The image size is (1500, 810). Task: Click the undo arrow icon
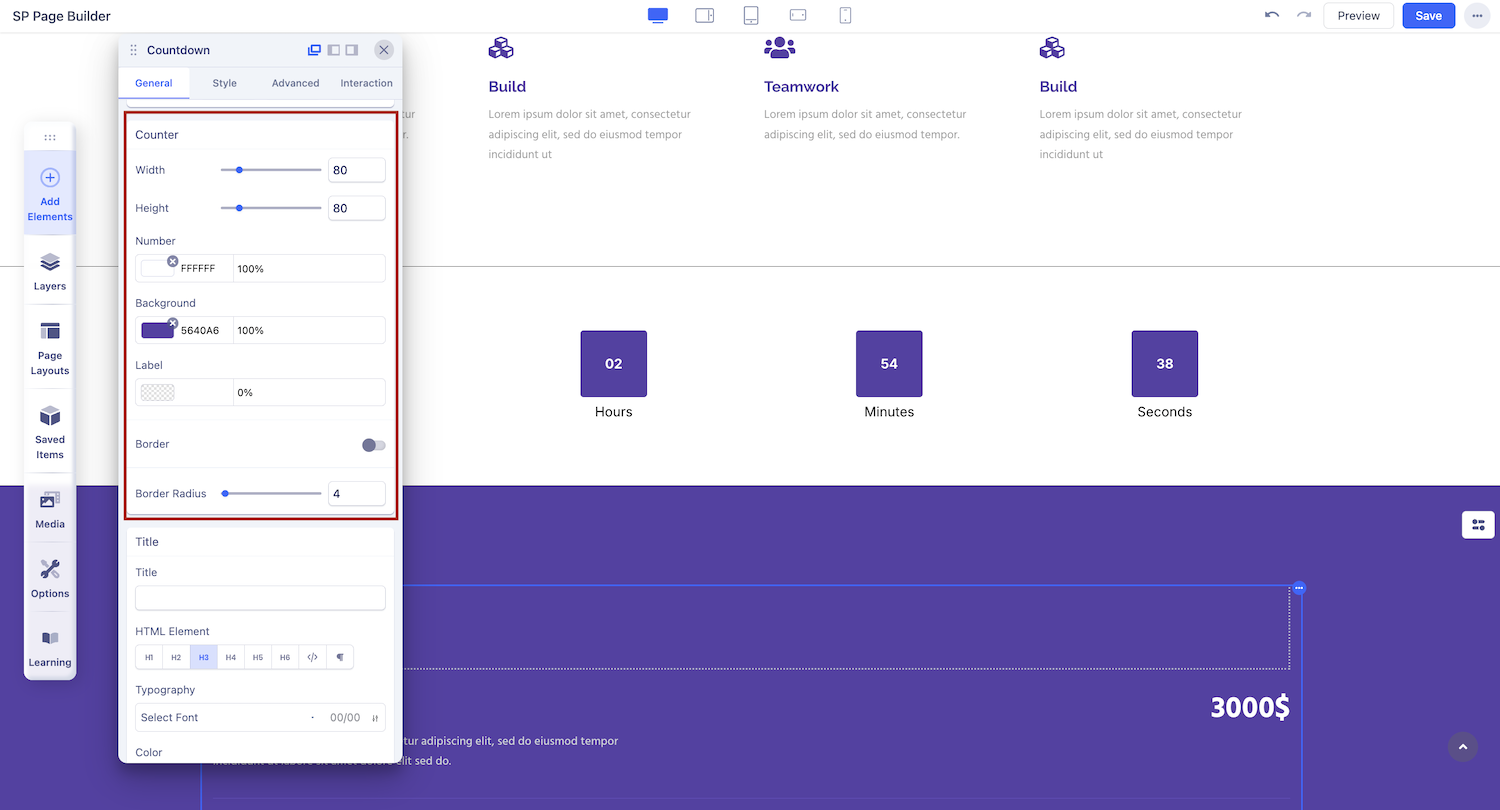click(x=1272, y=16)
